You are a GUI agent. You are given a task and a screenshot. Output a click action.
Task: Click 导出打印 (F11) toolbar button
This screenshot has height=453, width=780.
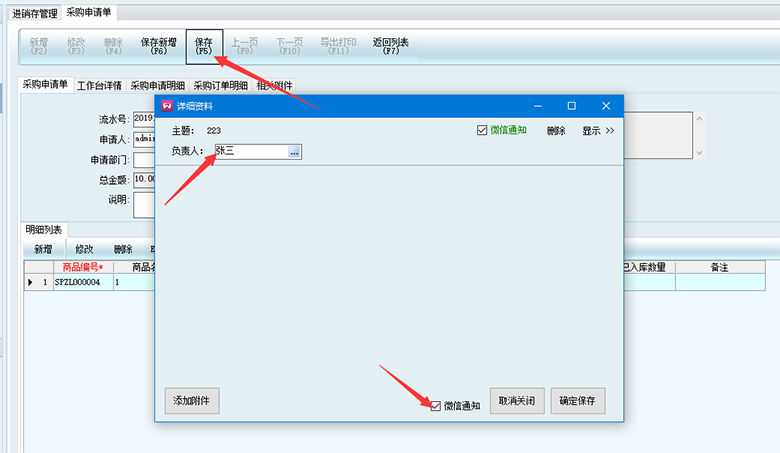pos(339,47)
